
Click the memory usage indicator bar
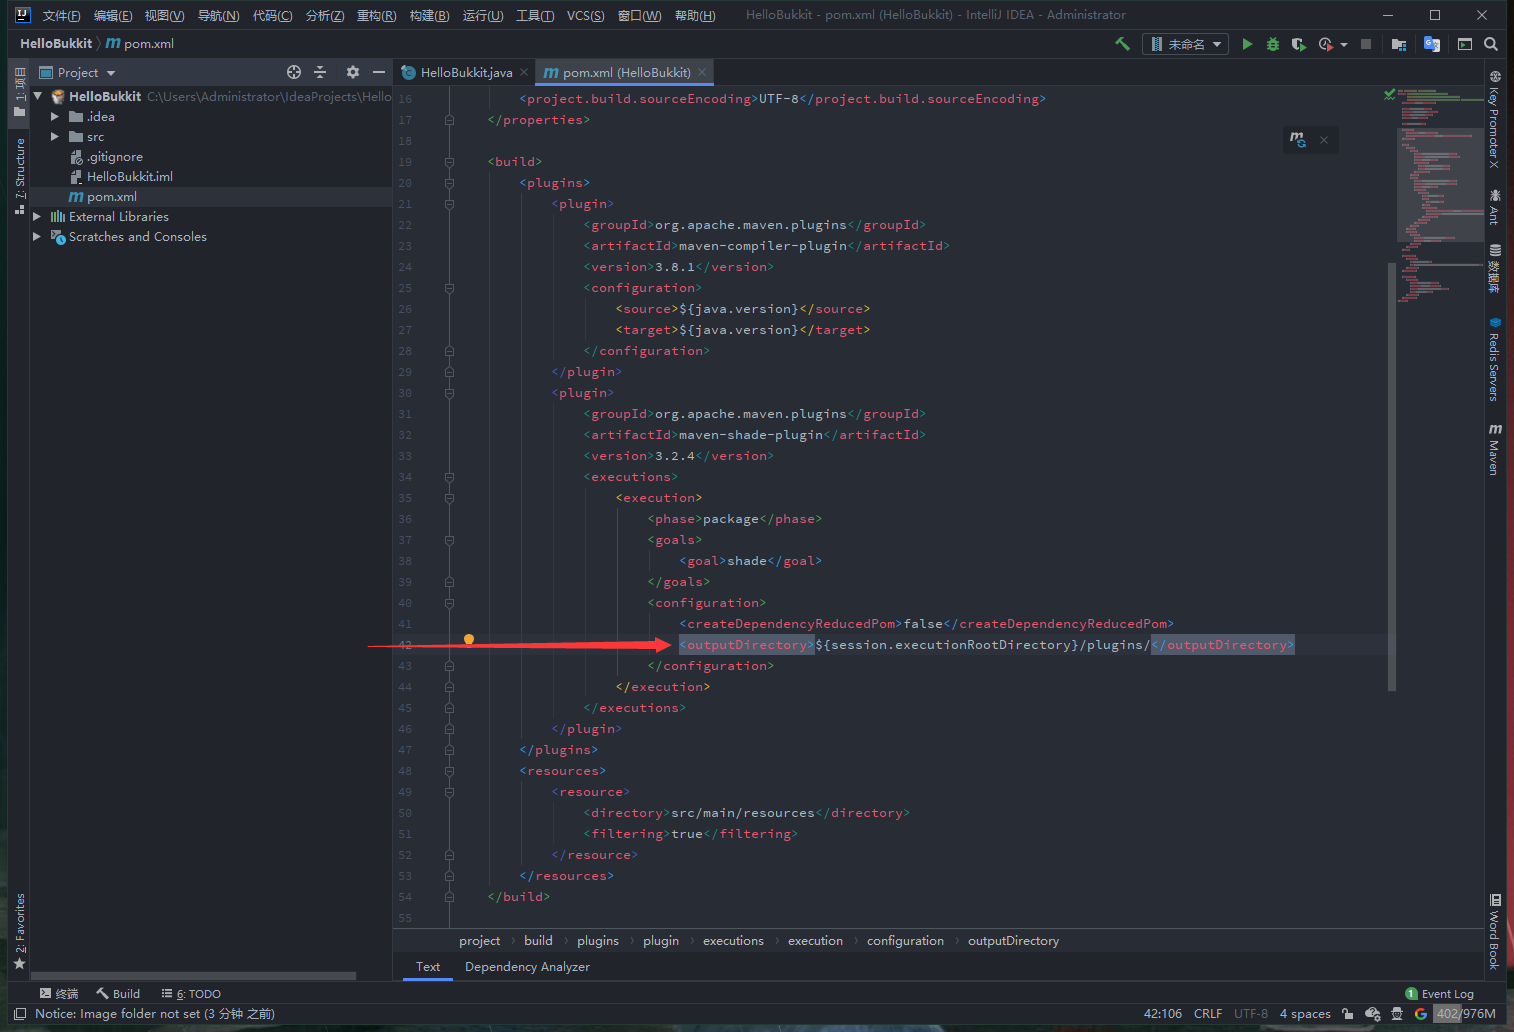1465,1013
